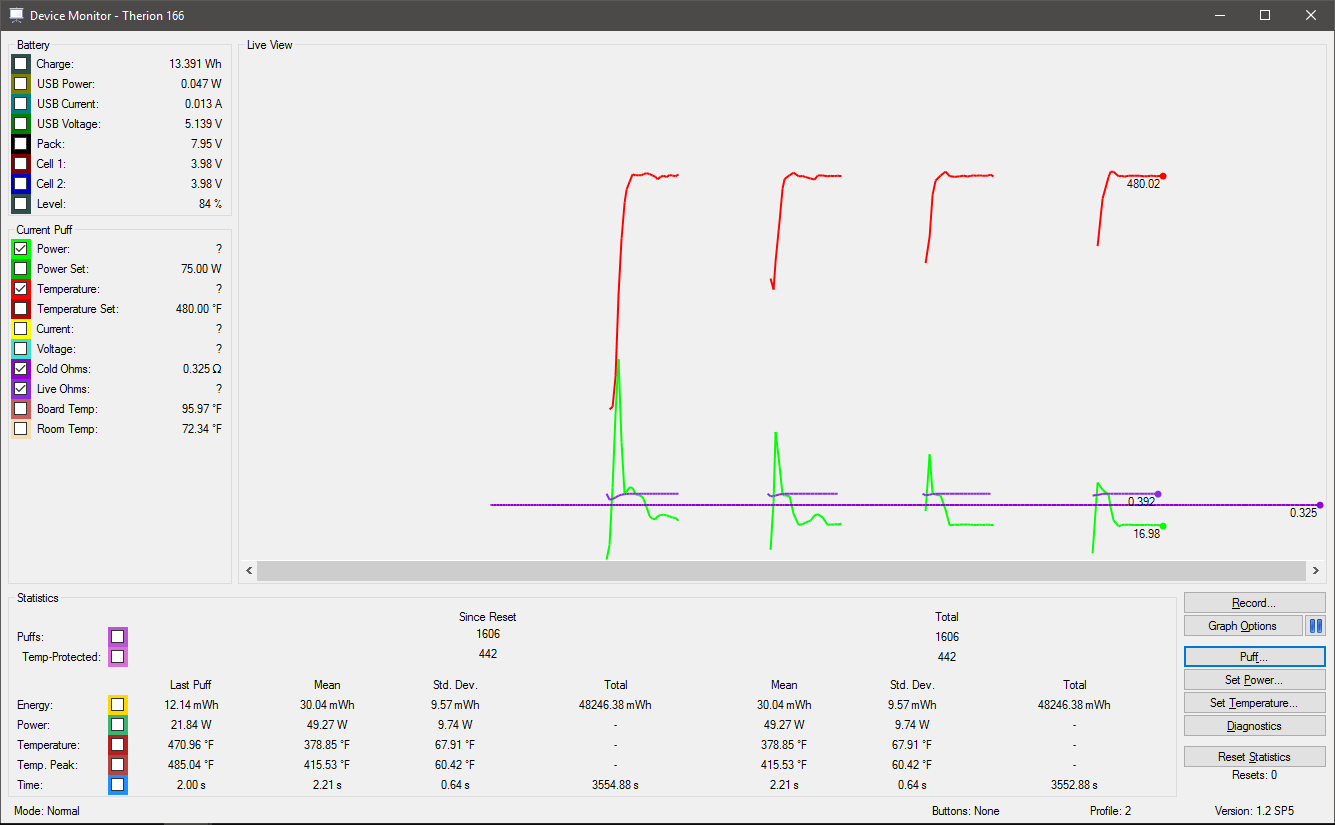This screenshot has height=825, width=1335.
Task: Open the Set Temperature dialog
Action: [1254, 703]
